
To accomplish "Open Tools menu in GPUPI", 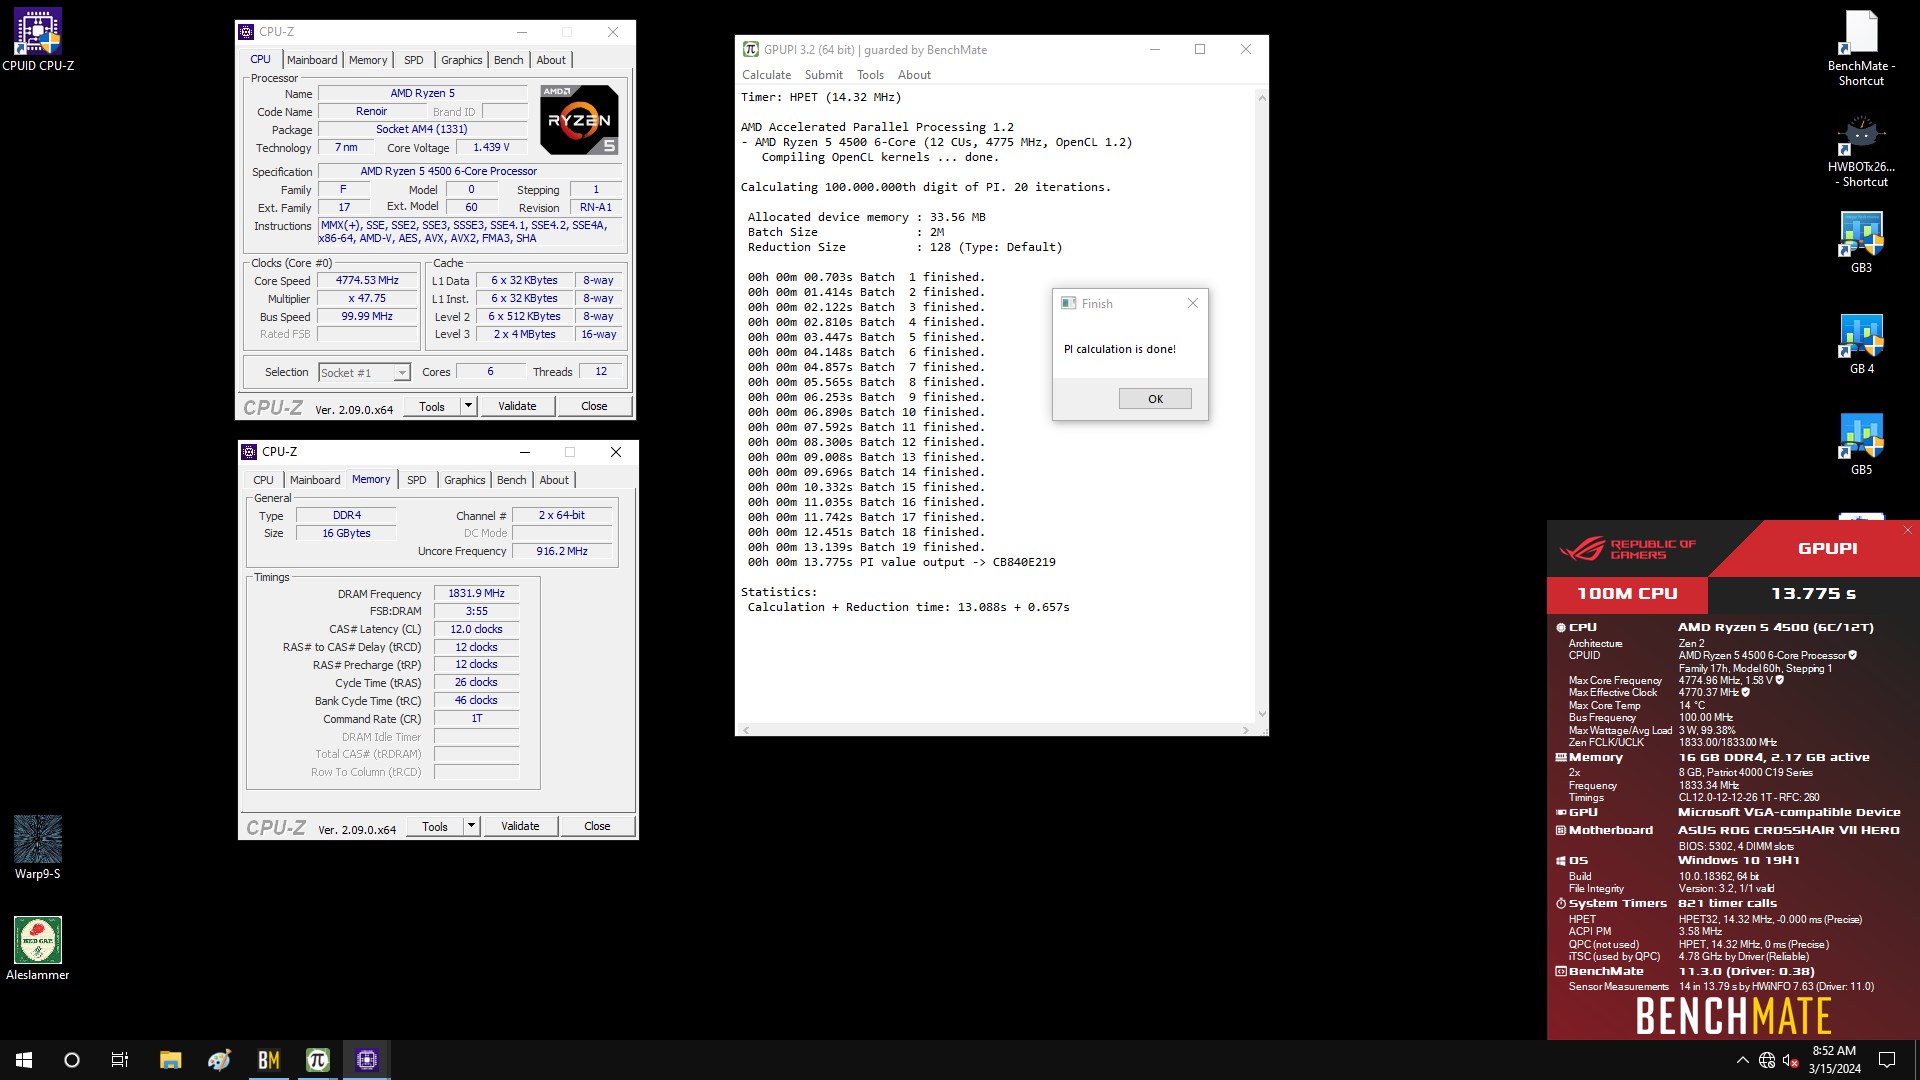I will coord(870,75).
